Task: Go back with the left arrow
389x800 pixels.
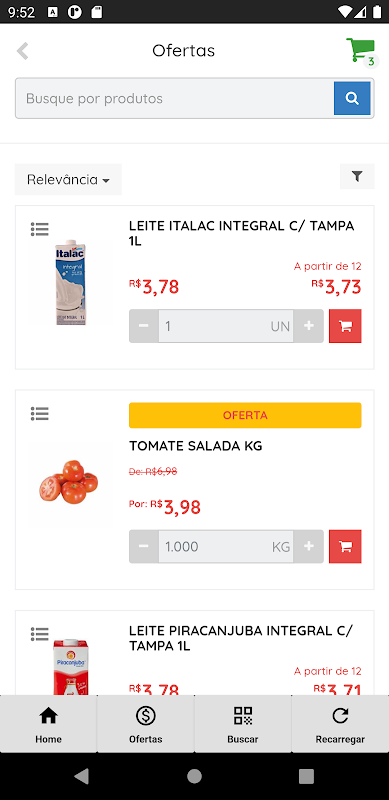Action: [x=22, y=51]
